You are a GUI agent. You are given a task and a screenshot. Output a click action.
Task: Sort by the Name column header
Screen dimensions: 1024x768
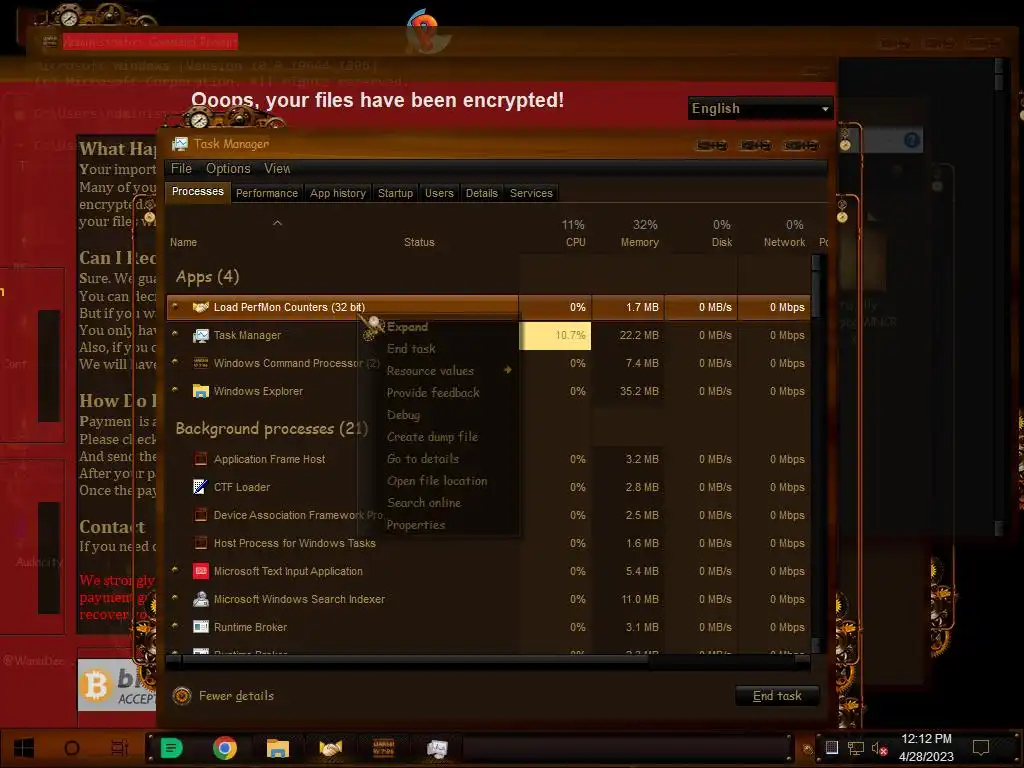[x=184, y=242]
